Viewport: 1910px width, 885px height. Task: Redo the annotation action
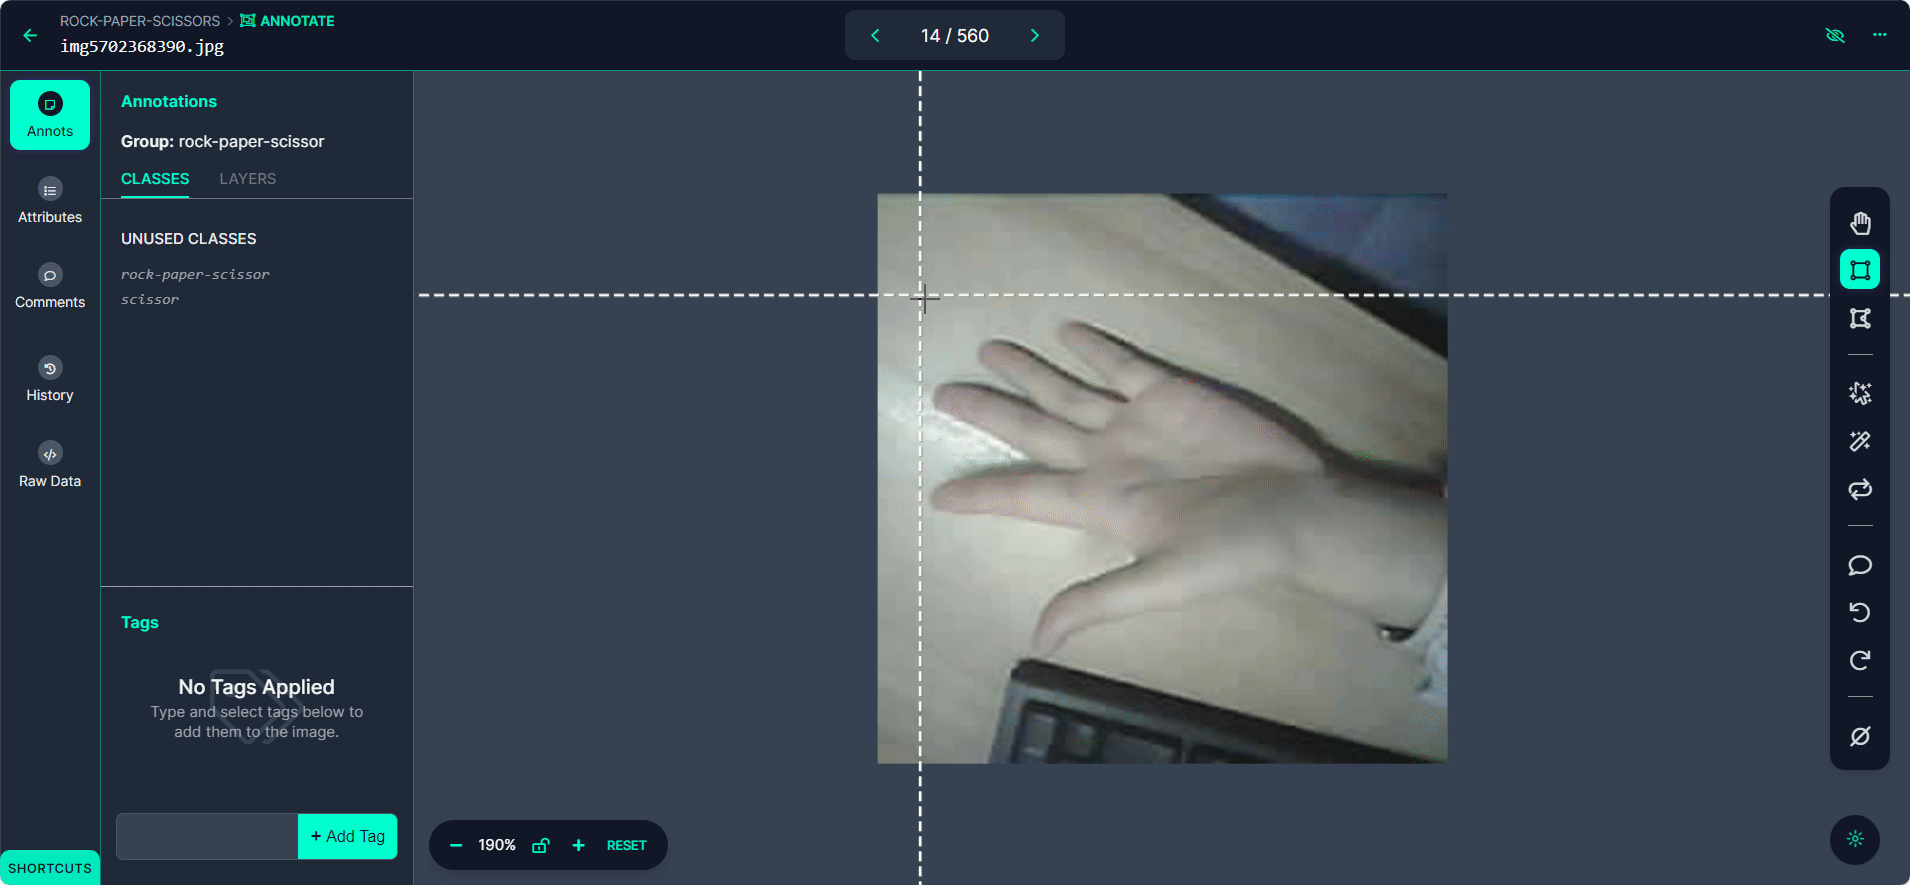click(1859, 660)
